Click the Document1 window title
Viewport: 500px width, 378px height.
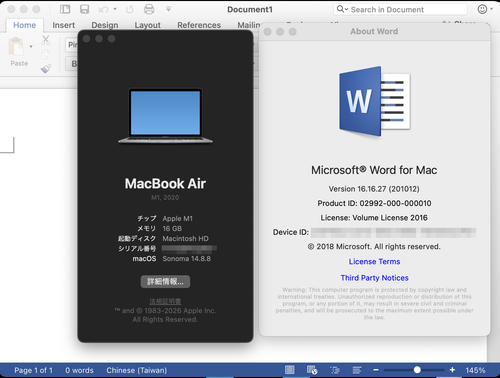(x=250, y=9)
